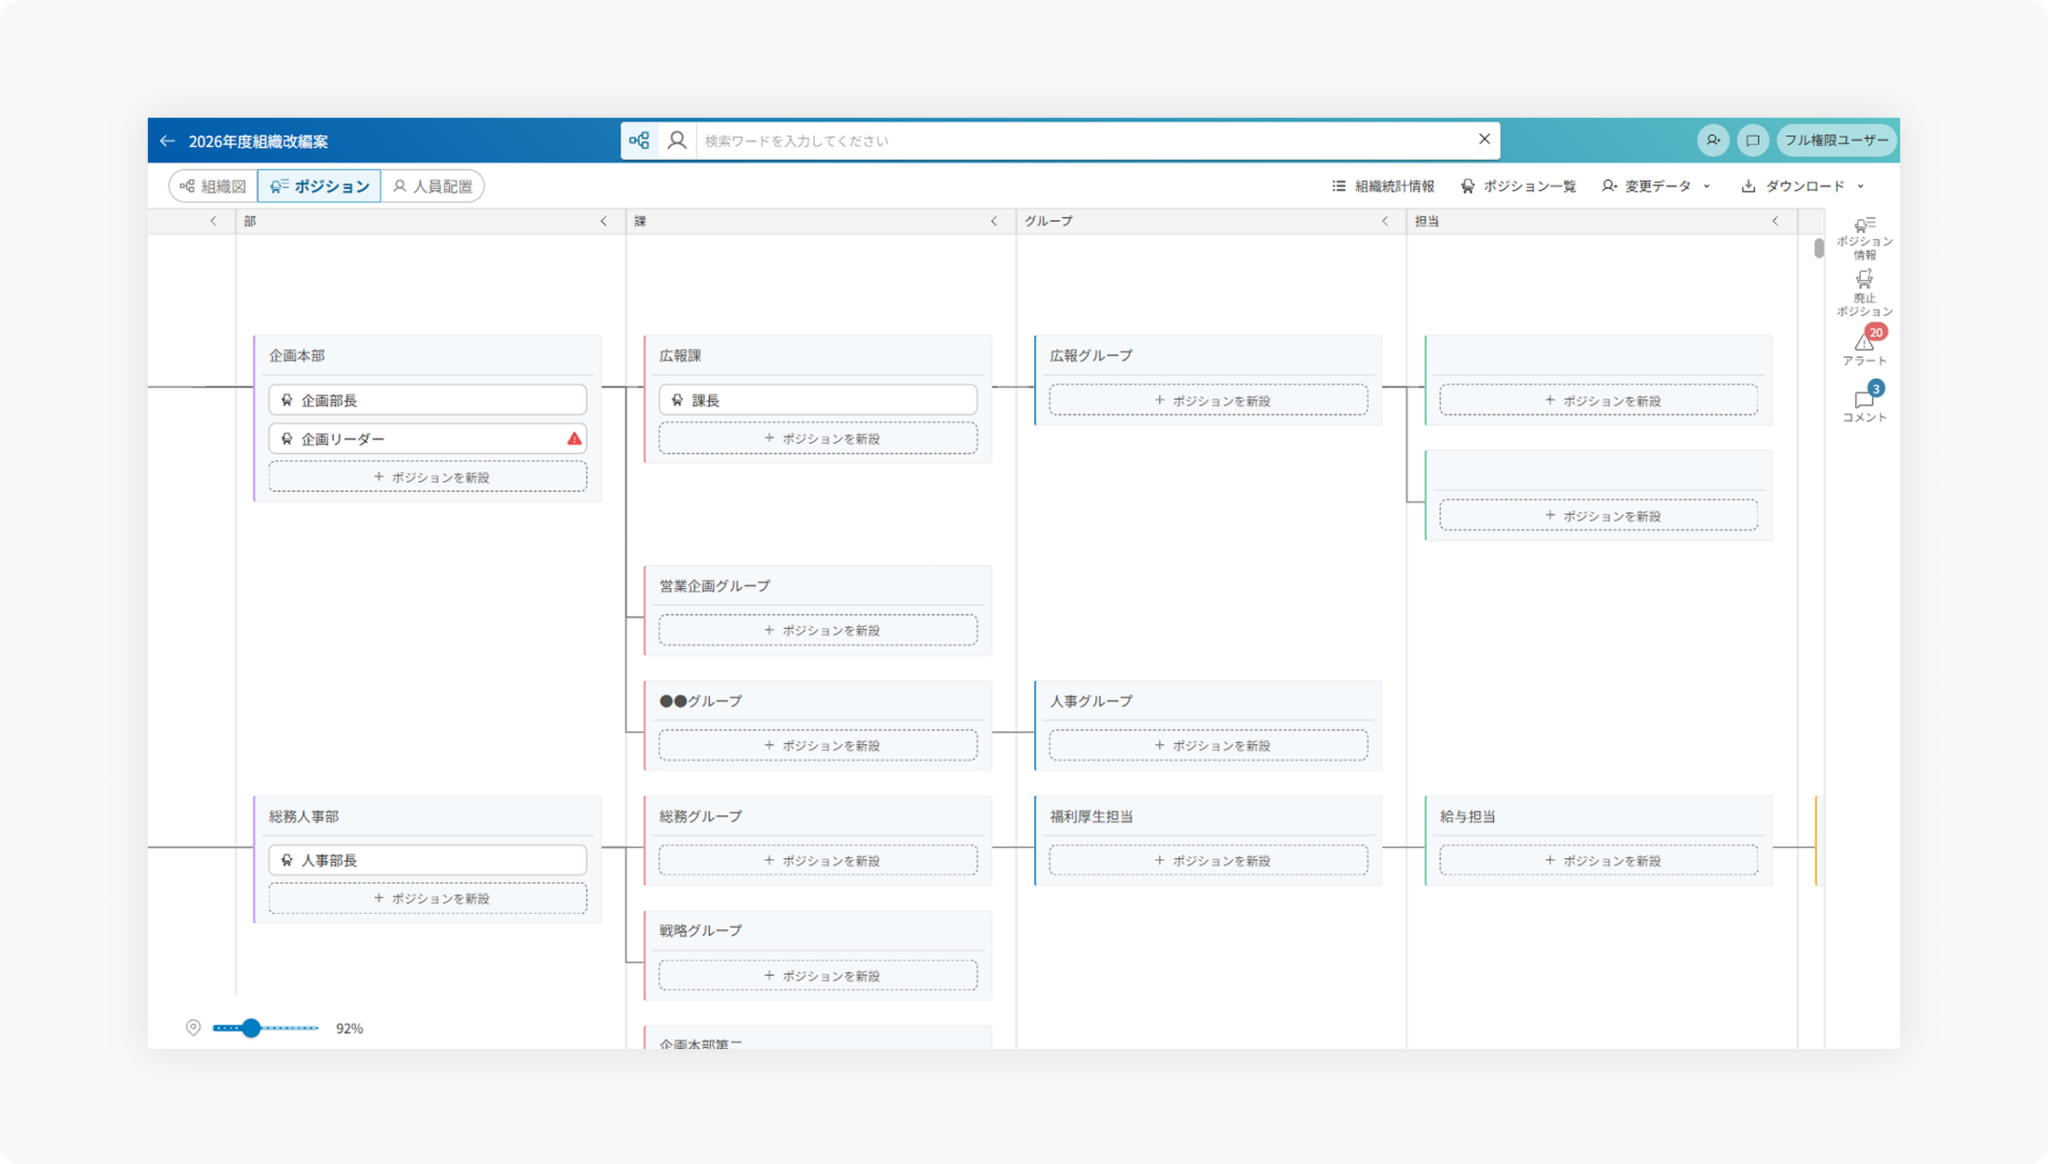Open the コメント panel with 3 badge
2048x1164 pixels.
(x=1864, y=404)
